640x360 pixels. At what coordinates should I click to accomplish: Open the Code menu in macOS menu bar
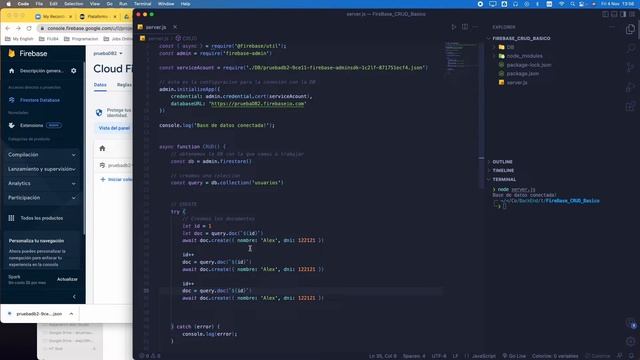click(x=23, y=4)
